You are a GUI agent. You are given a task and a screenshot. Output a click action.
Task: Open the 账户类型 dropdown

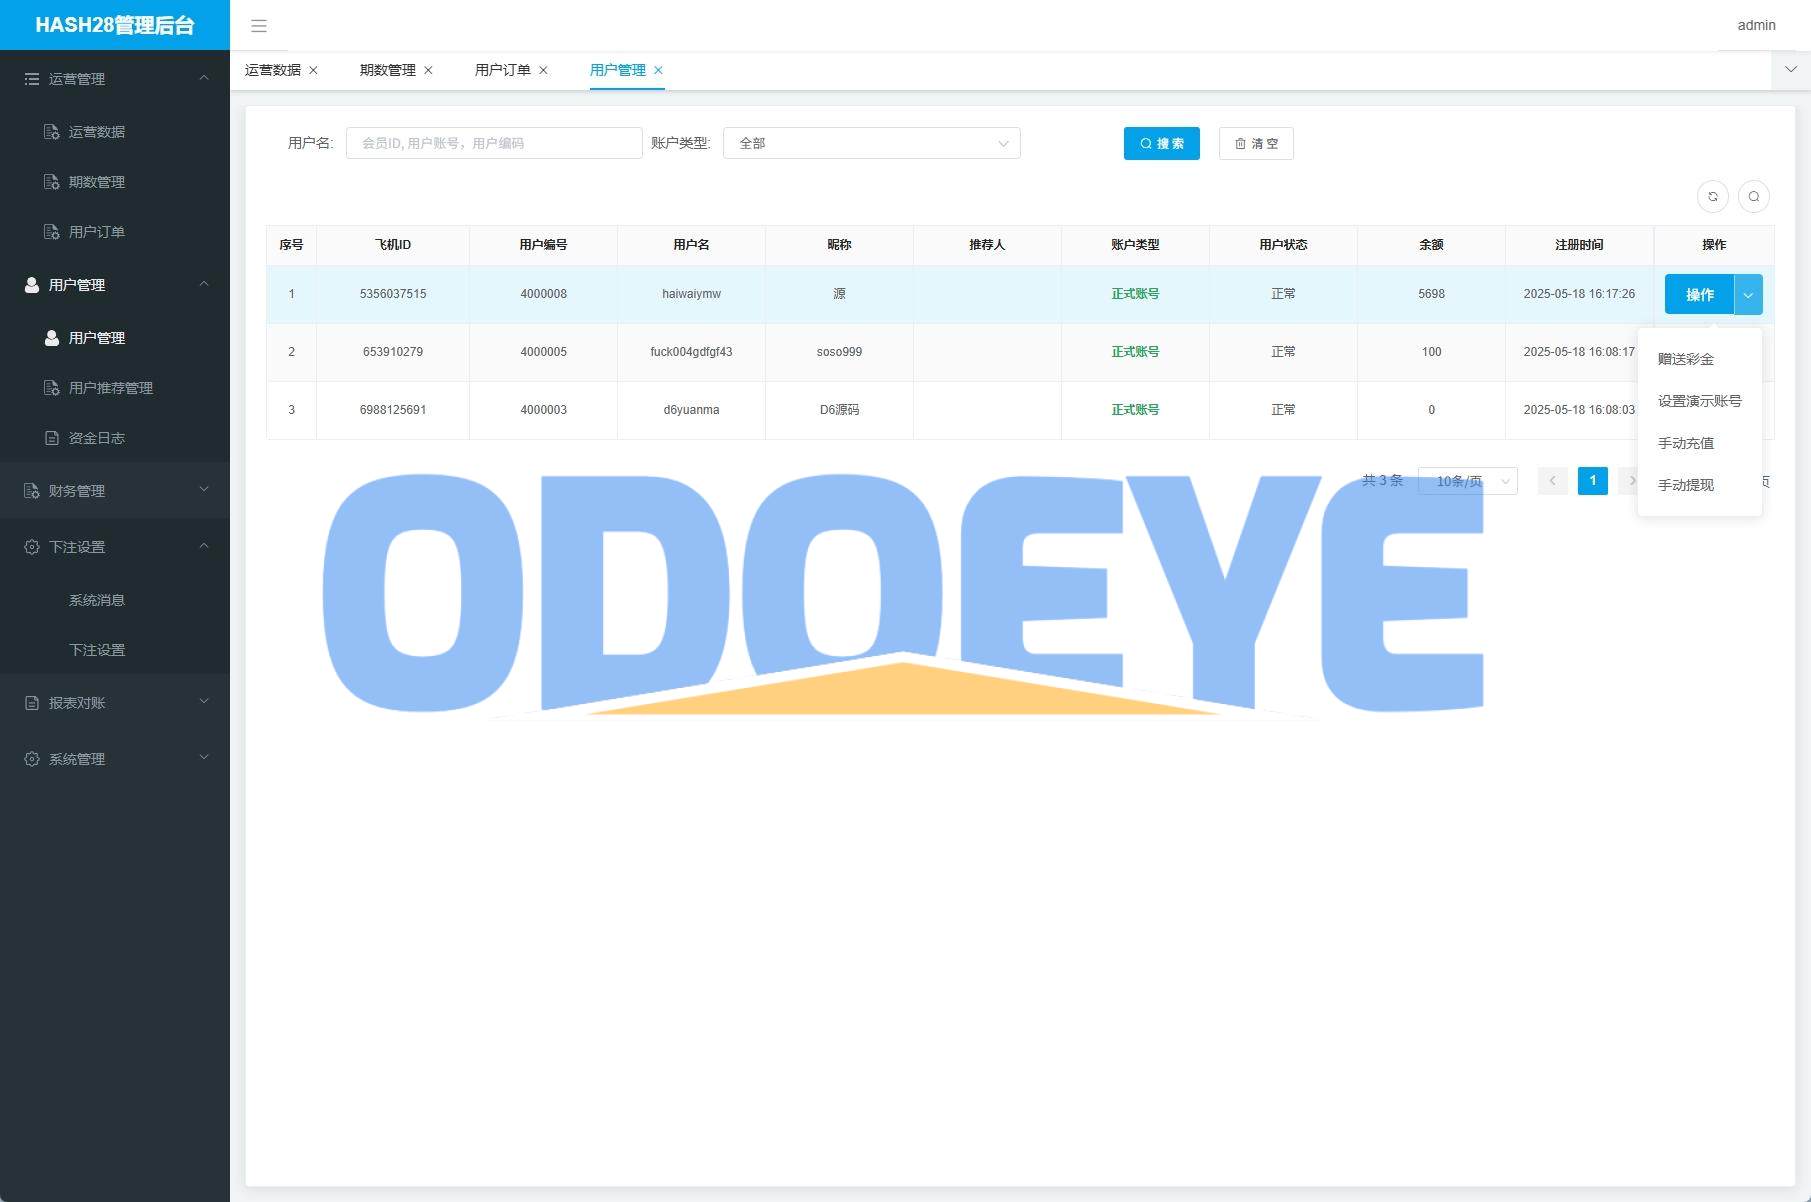872,143
